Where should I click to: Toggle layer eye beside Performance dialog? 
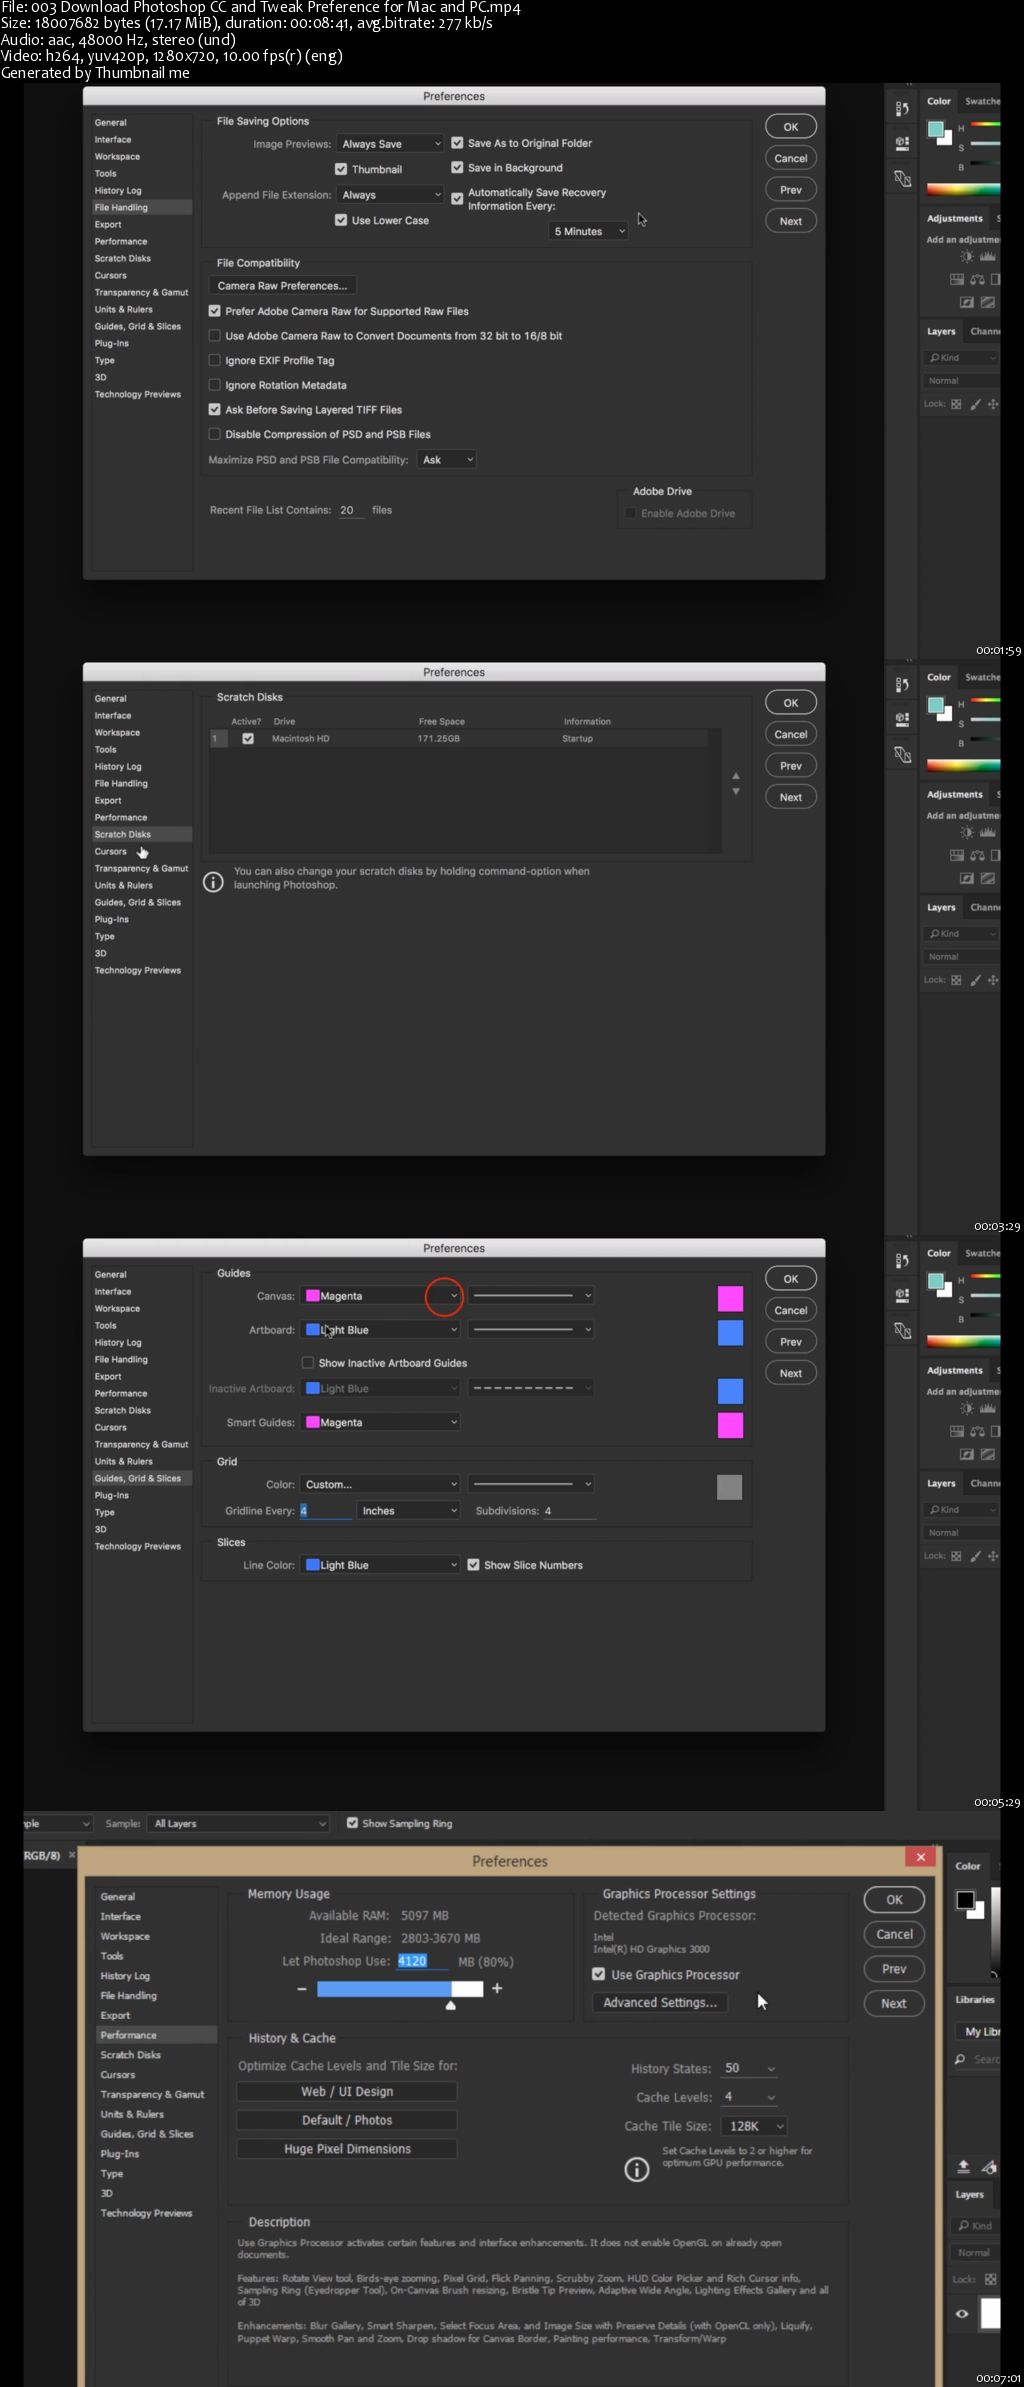pyautogui.click(x=962, y=2313)
